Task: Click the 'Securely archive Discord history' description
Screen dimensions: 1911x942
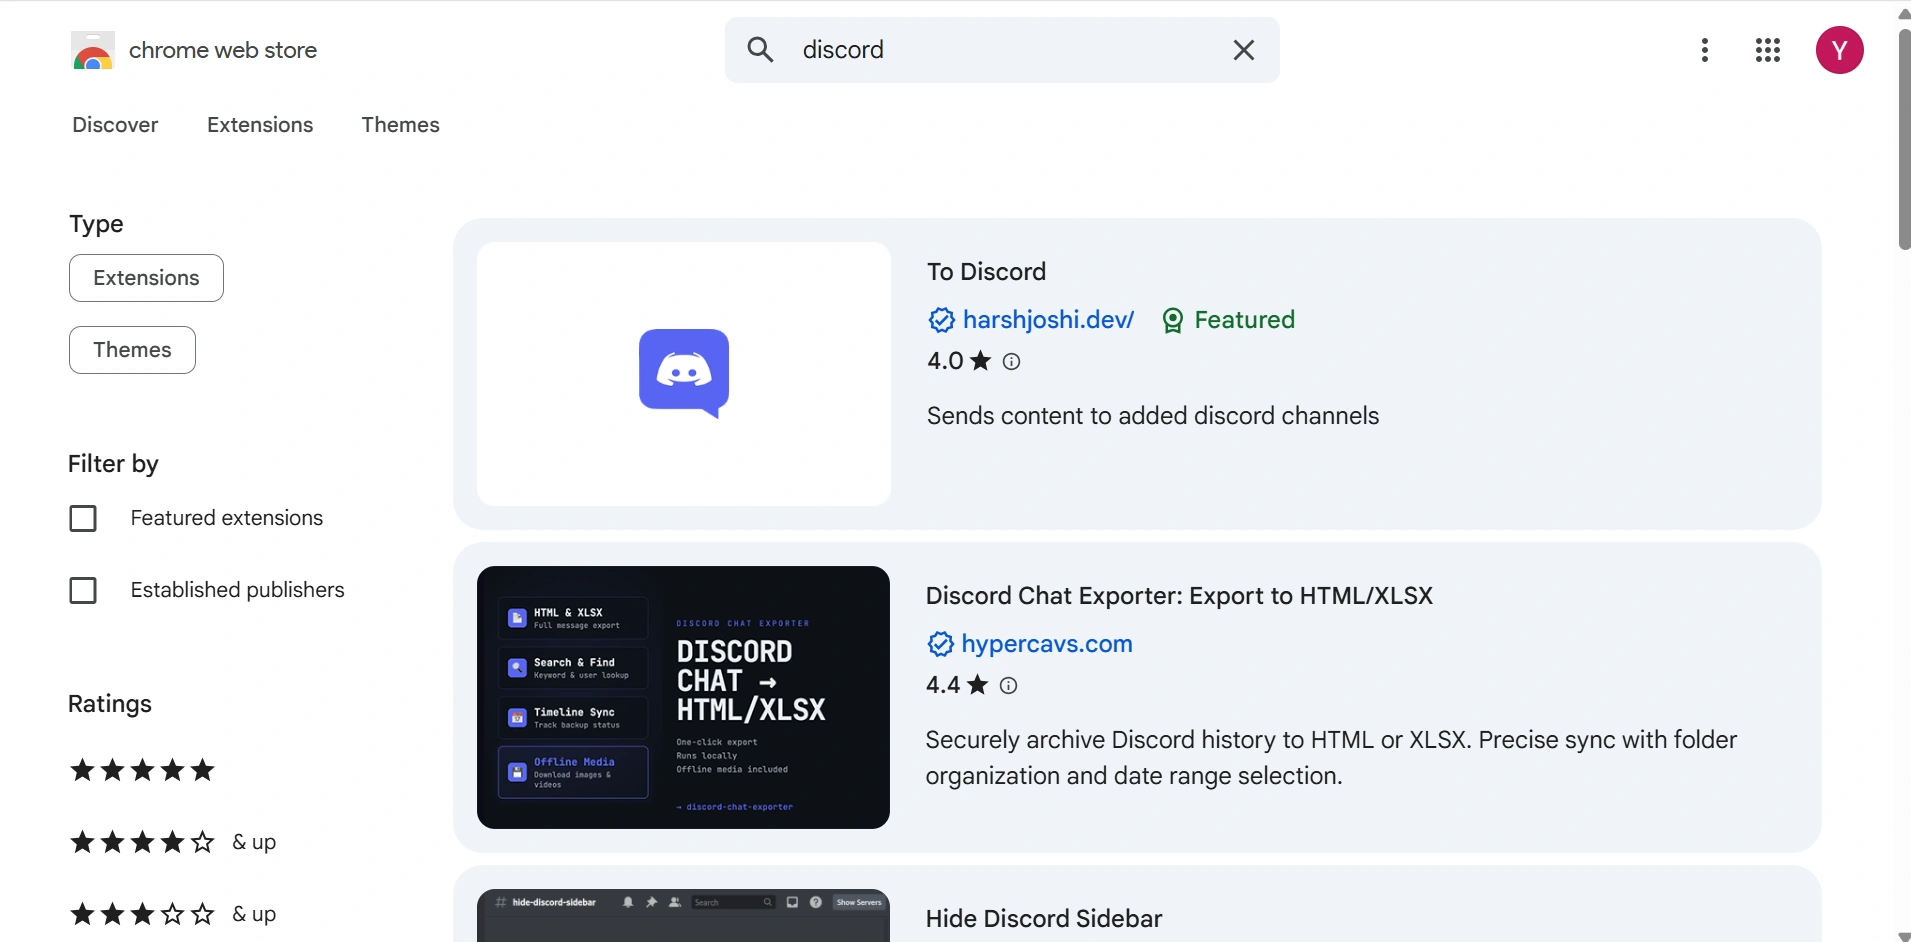Action: [x=1332, y=758]
